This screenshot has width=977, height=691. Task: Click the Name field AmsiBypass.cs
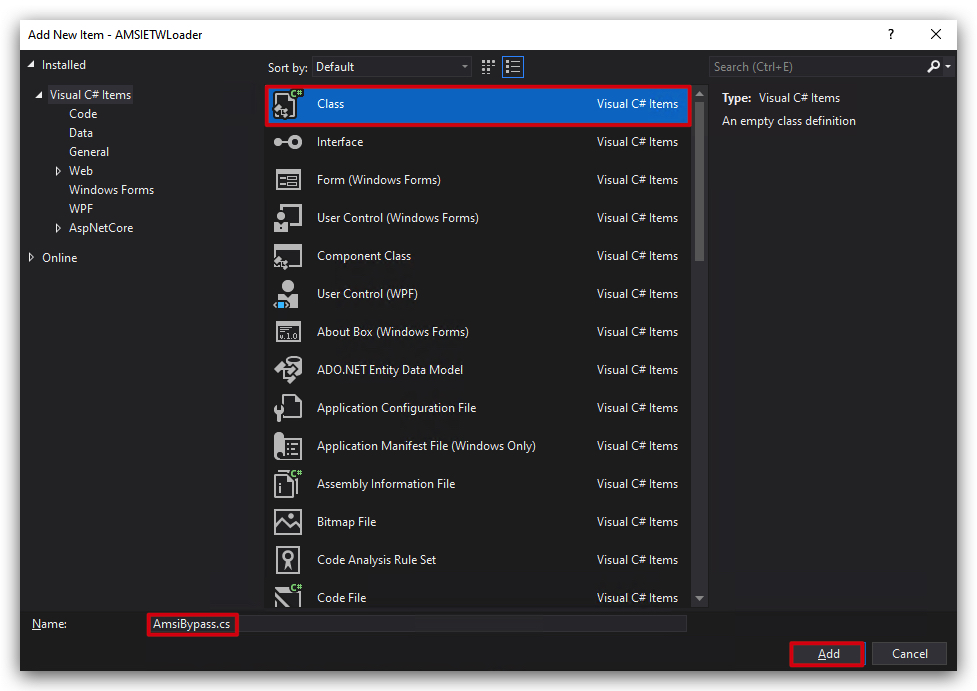417,624
